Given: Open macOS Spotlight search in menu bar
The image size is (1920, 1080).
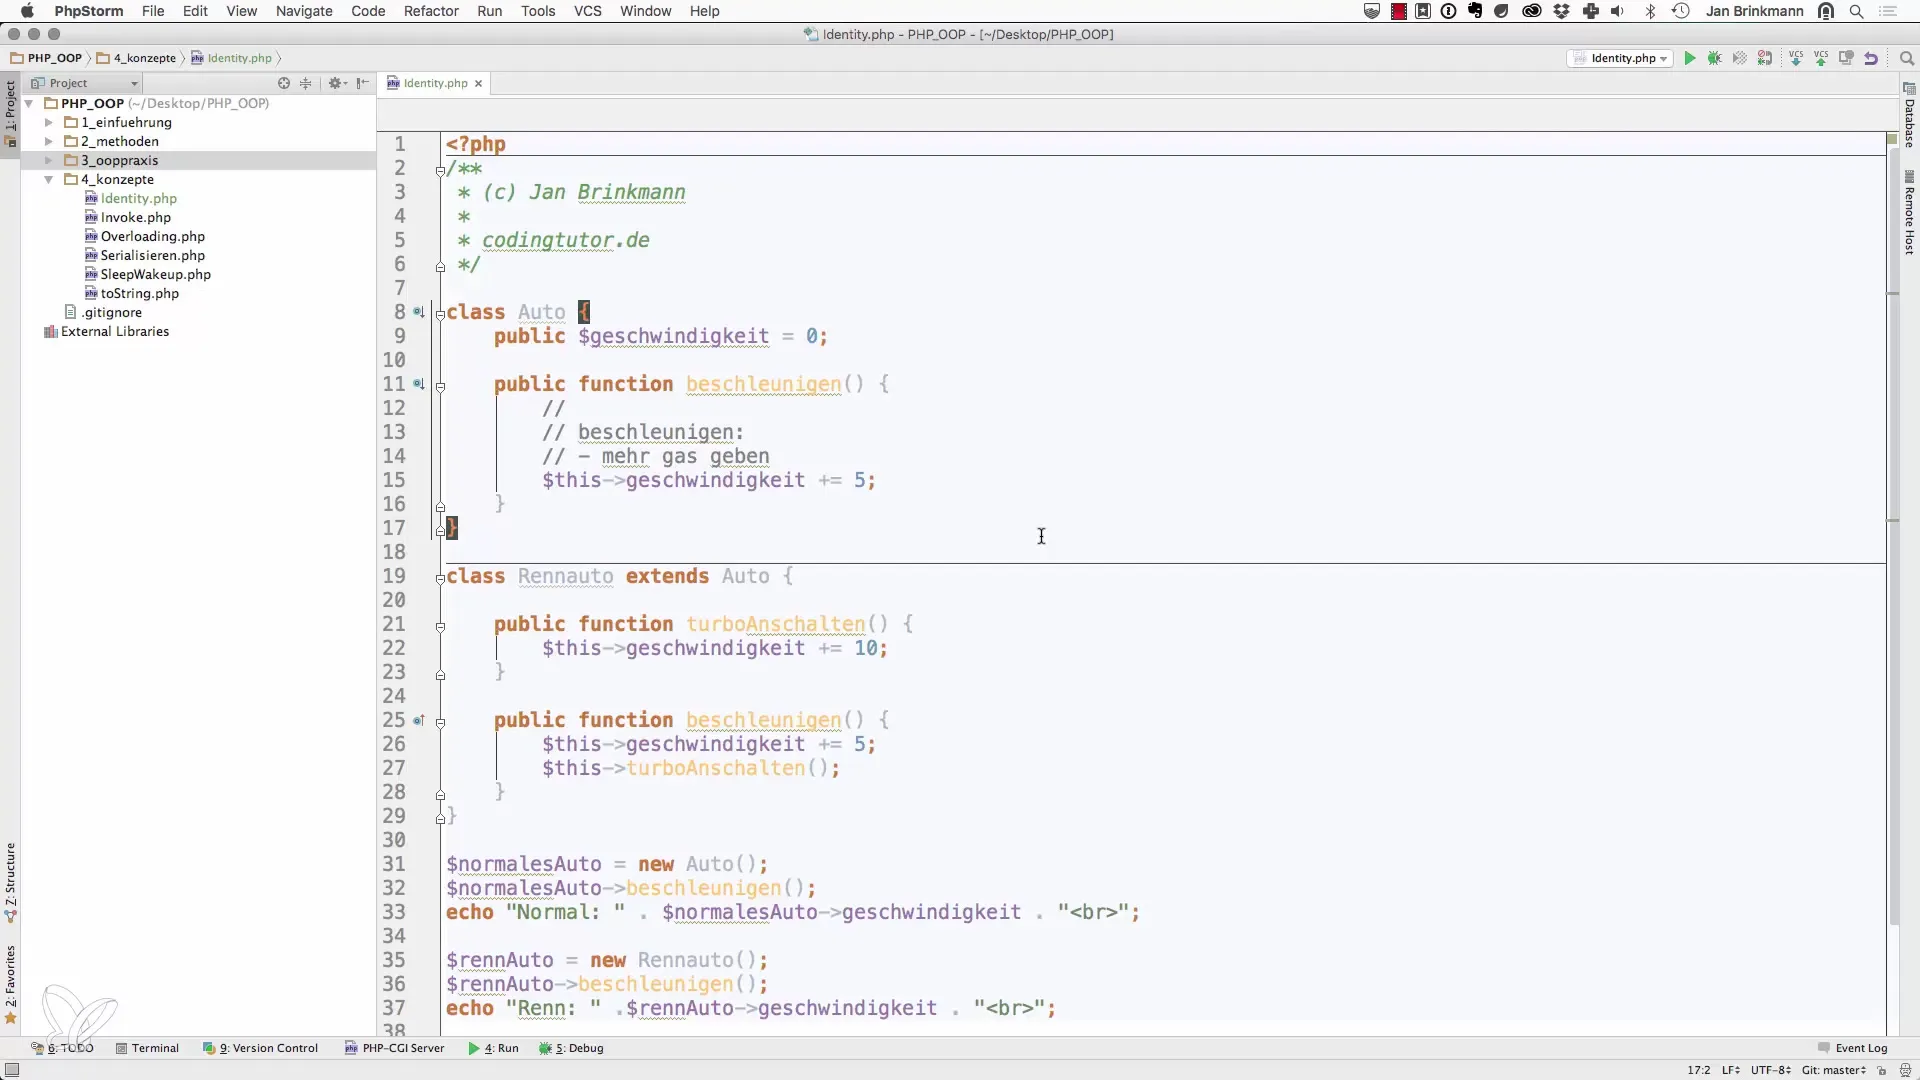Looking at the screenshot, I should coord(1857,11).
